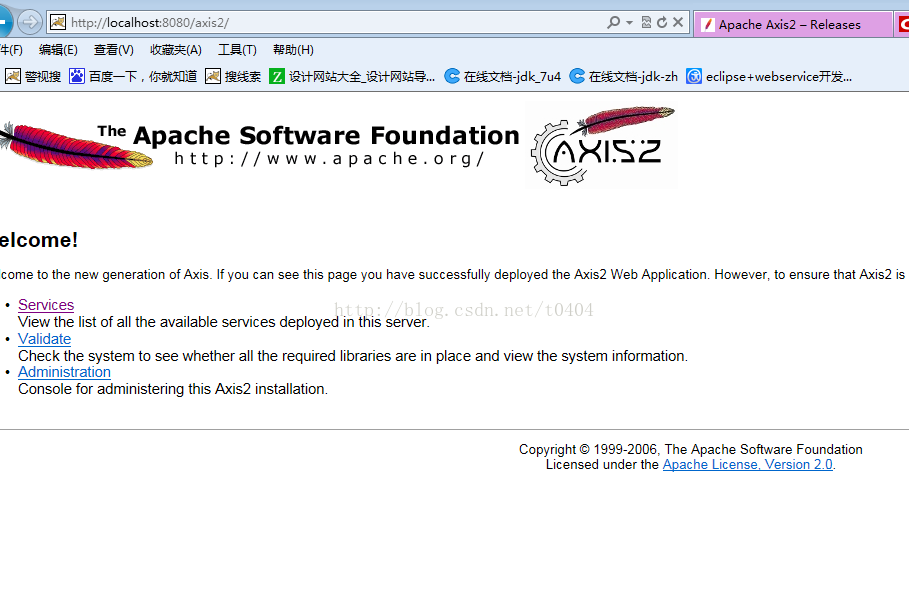This screenshot has width=909, height=598.
Task: Click the search magnifier icon in address bar
Action: click(x=613, y=23)
